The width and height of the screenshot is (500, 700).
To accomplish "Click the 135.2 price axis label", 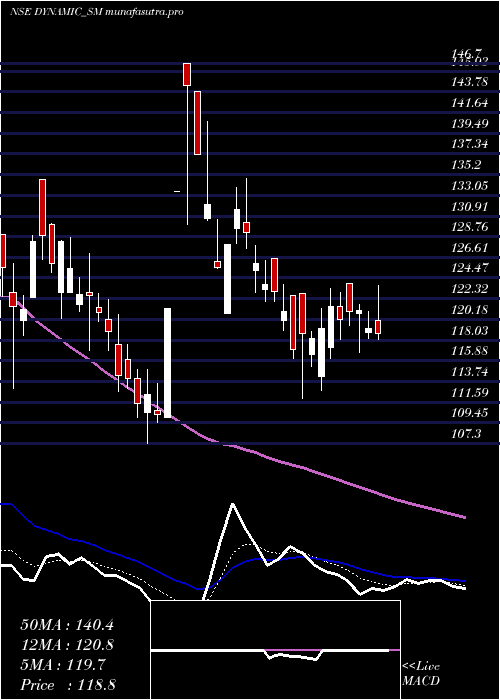I will tap(467, 165).
